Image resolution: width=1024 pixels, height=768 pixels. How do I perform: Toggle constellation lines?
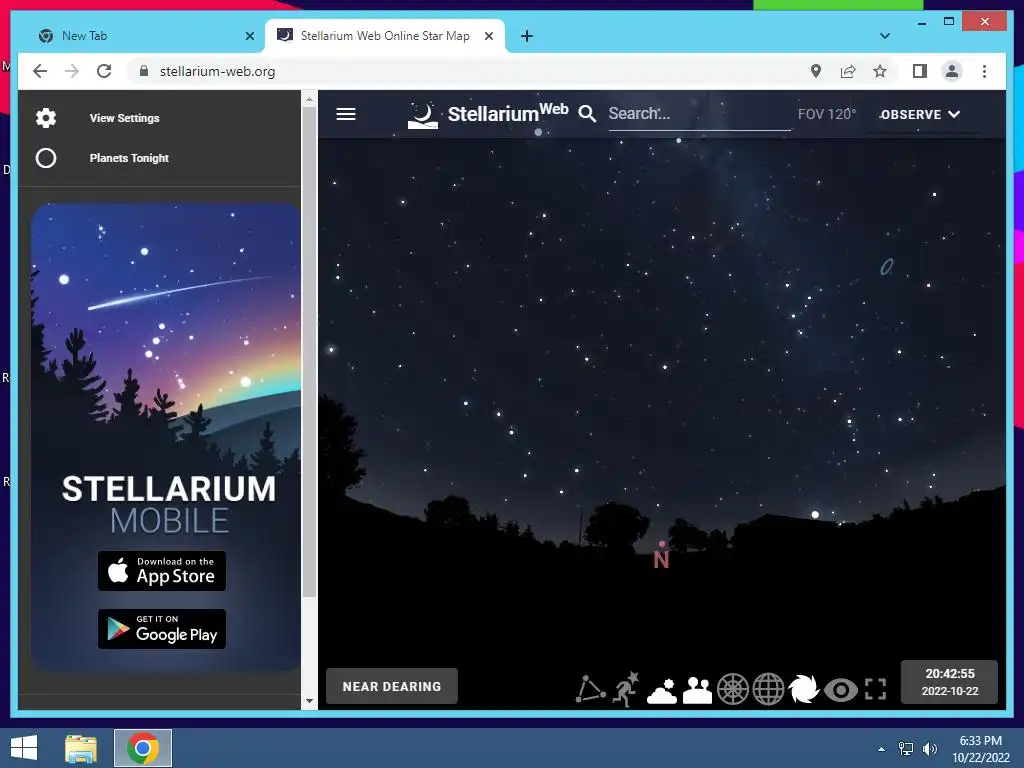pyautogui.click(x=590, y=690)
